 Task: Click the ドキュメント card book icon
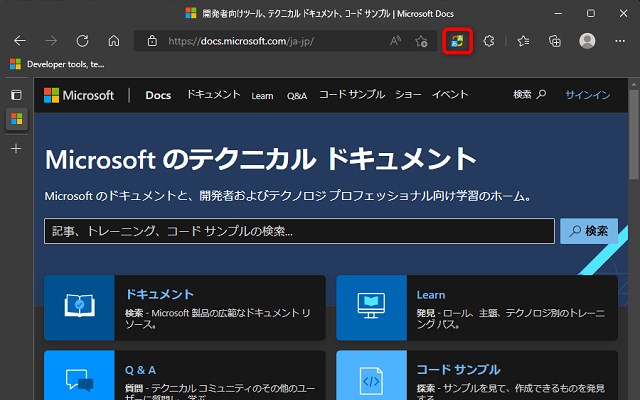click(80, 305)
